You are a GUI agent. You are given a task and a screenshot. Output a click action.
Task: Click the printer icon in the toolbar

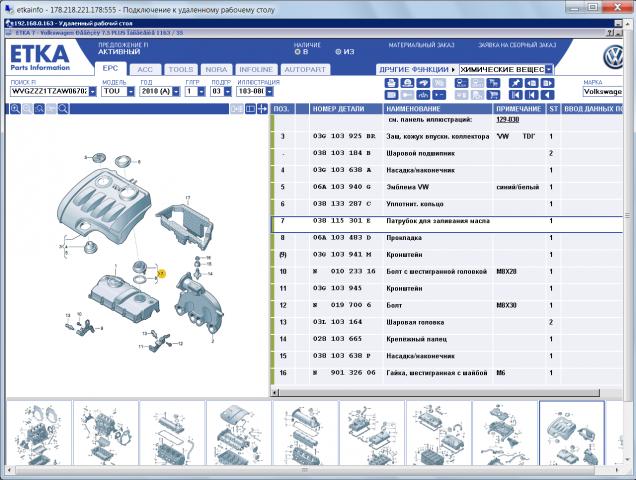(391, 83)
